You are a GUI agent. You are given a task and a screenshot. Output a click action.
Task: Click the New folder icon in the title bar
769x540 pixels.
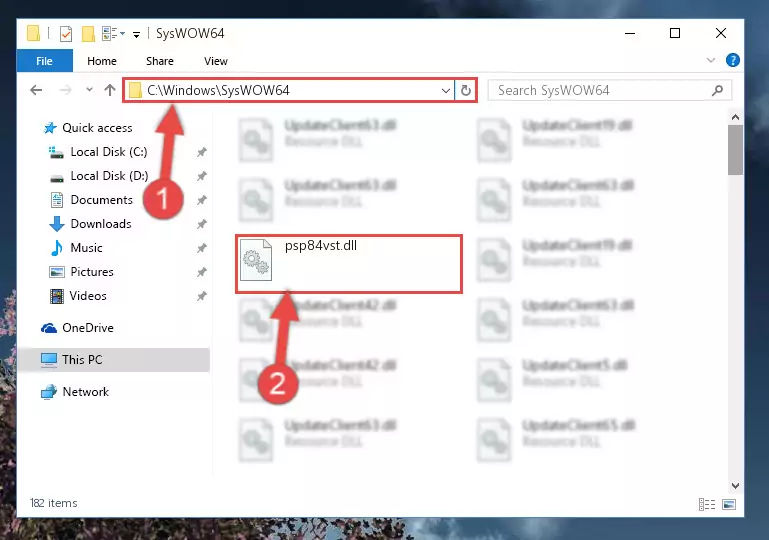tap(88, 34)
